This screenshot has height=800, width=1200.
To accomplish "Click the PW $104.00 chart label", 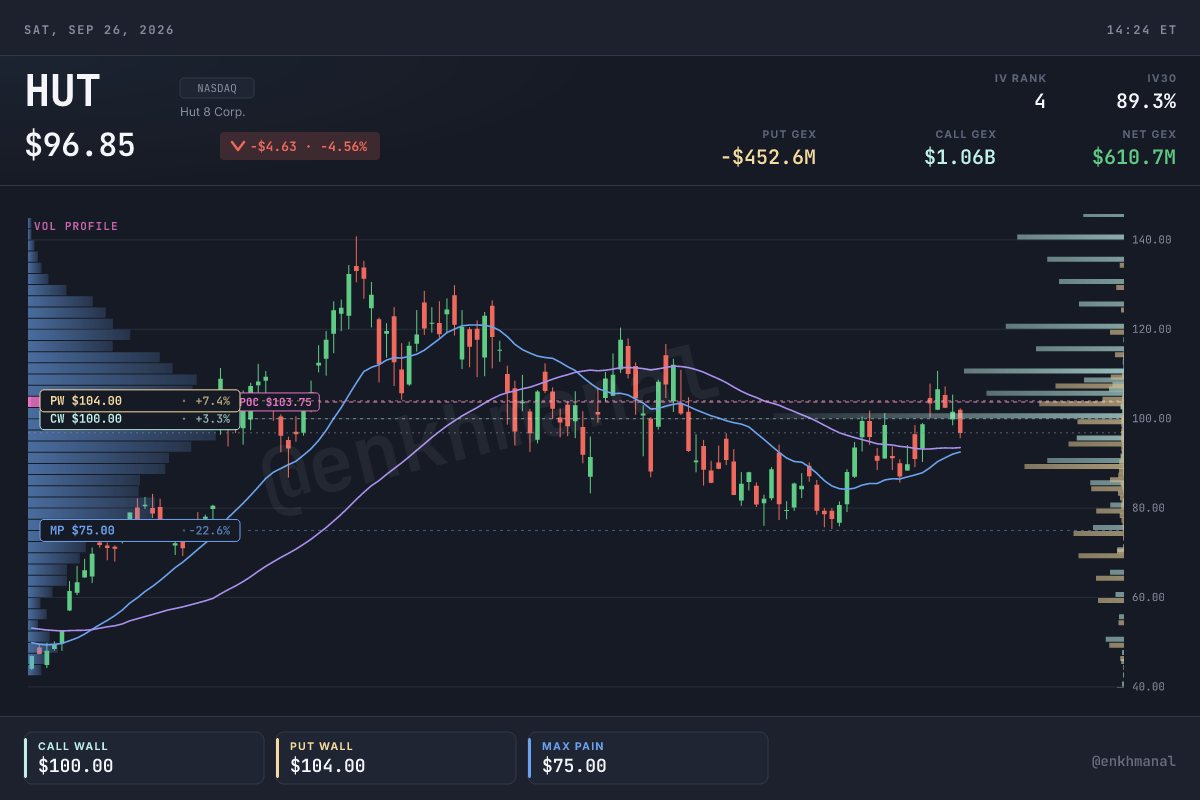I will point(140,401).
